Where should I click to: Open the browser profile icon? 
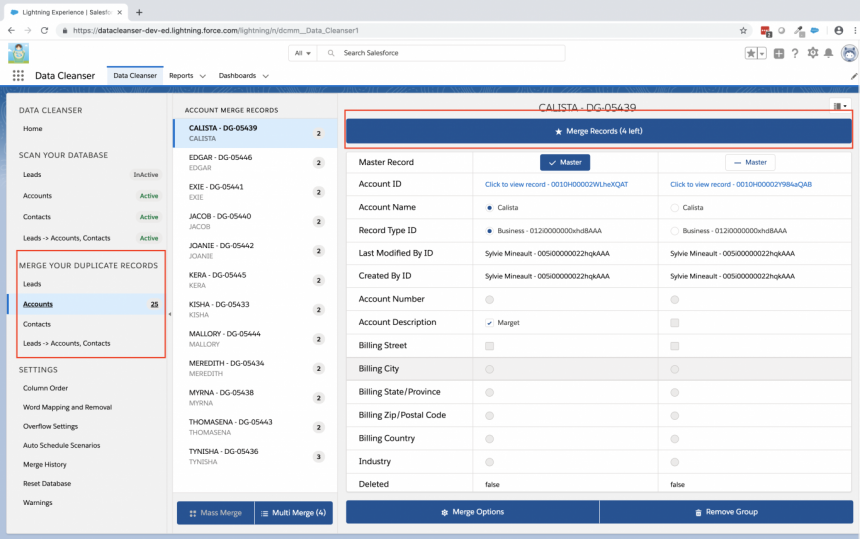[x=839, y=31]
